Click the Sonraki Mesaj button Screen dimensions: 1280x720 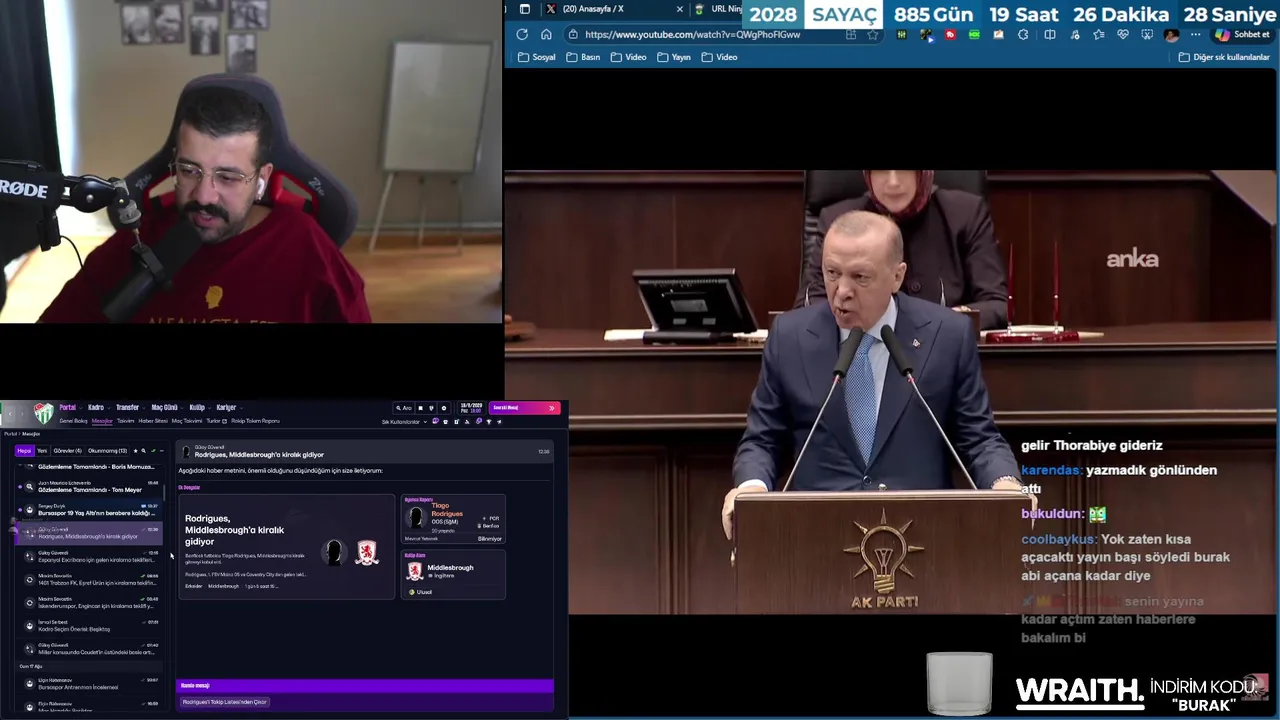pos(524,408)
